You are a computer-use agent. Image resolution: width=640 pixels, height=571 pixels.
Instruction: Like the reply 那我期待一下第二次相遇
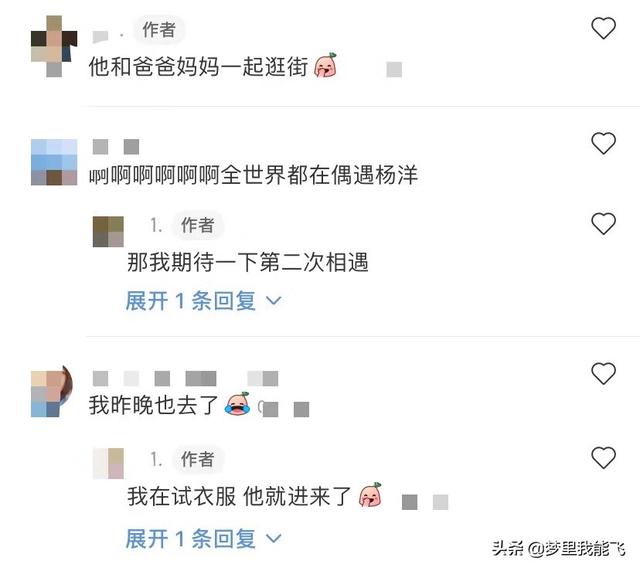coord(603,224)
